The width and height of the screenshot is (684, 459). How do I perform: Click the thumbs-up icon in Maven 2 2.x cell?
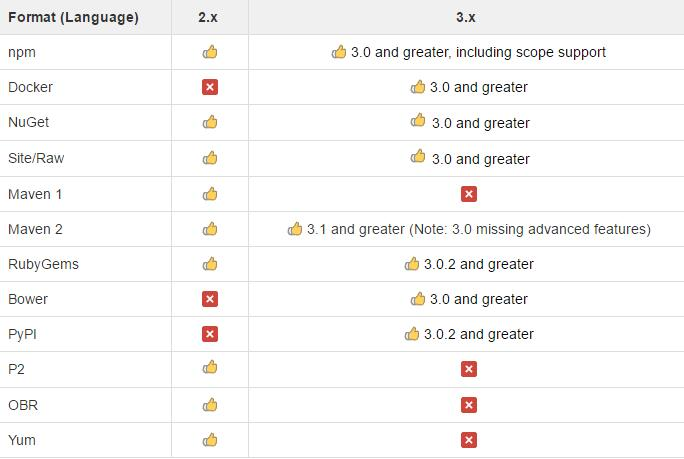click(x=210, y=229)
